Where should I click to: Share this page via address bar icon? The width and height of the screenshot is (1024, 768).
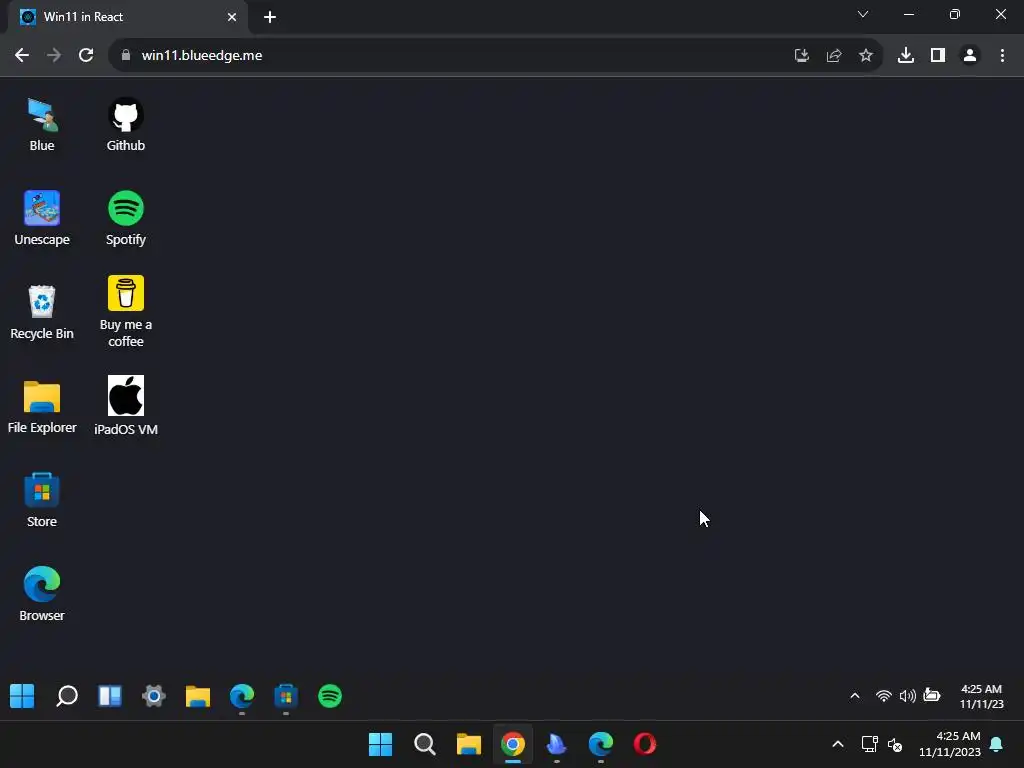click(834, 56)
